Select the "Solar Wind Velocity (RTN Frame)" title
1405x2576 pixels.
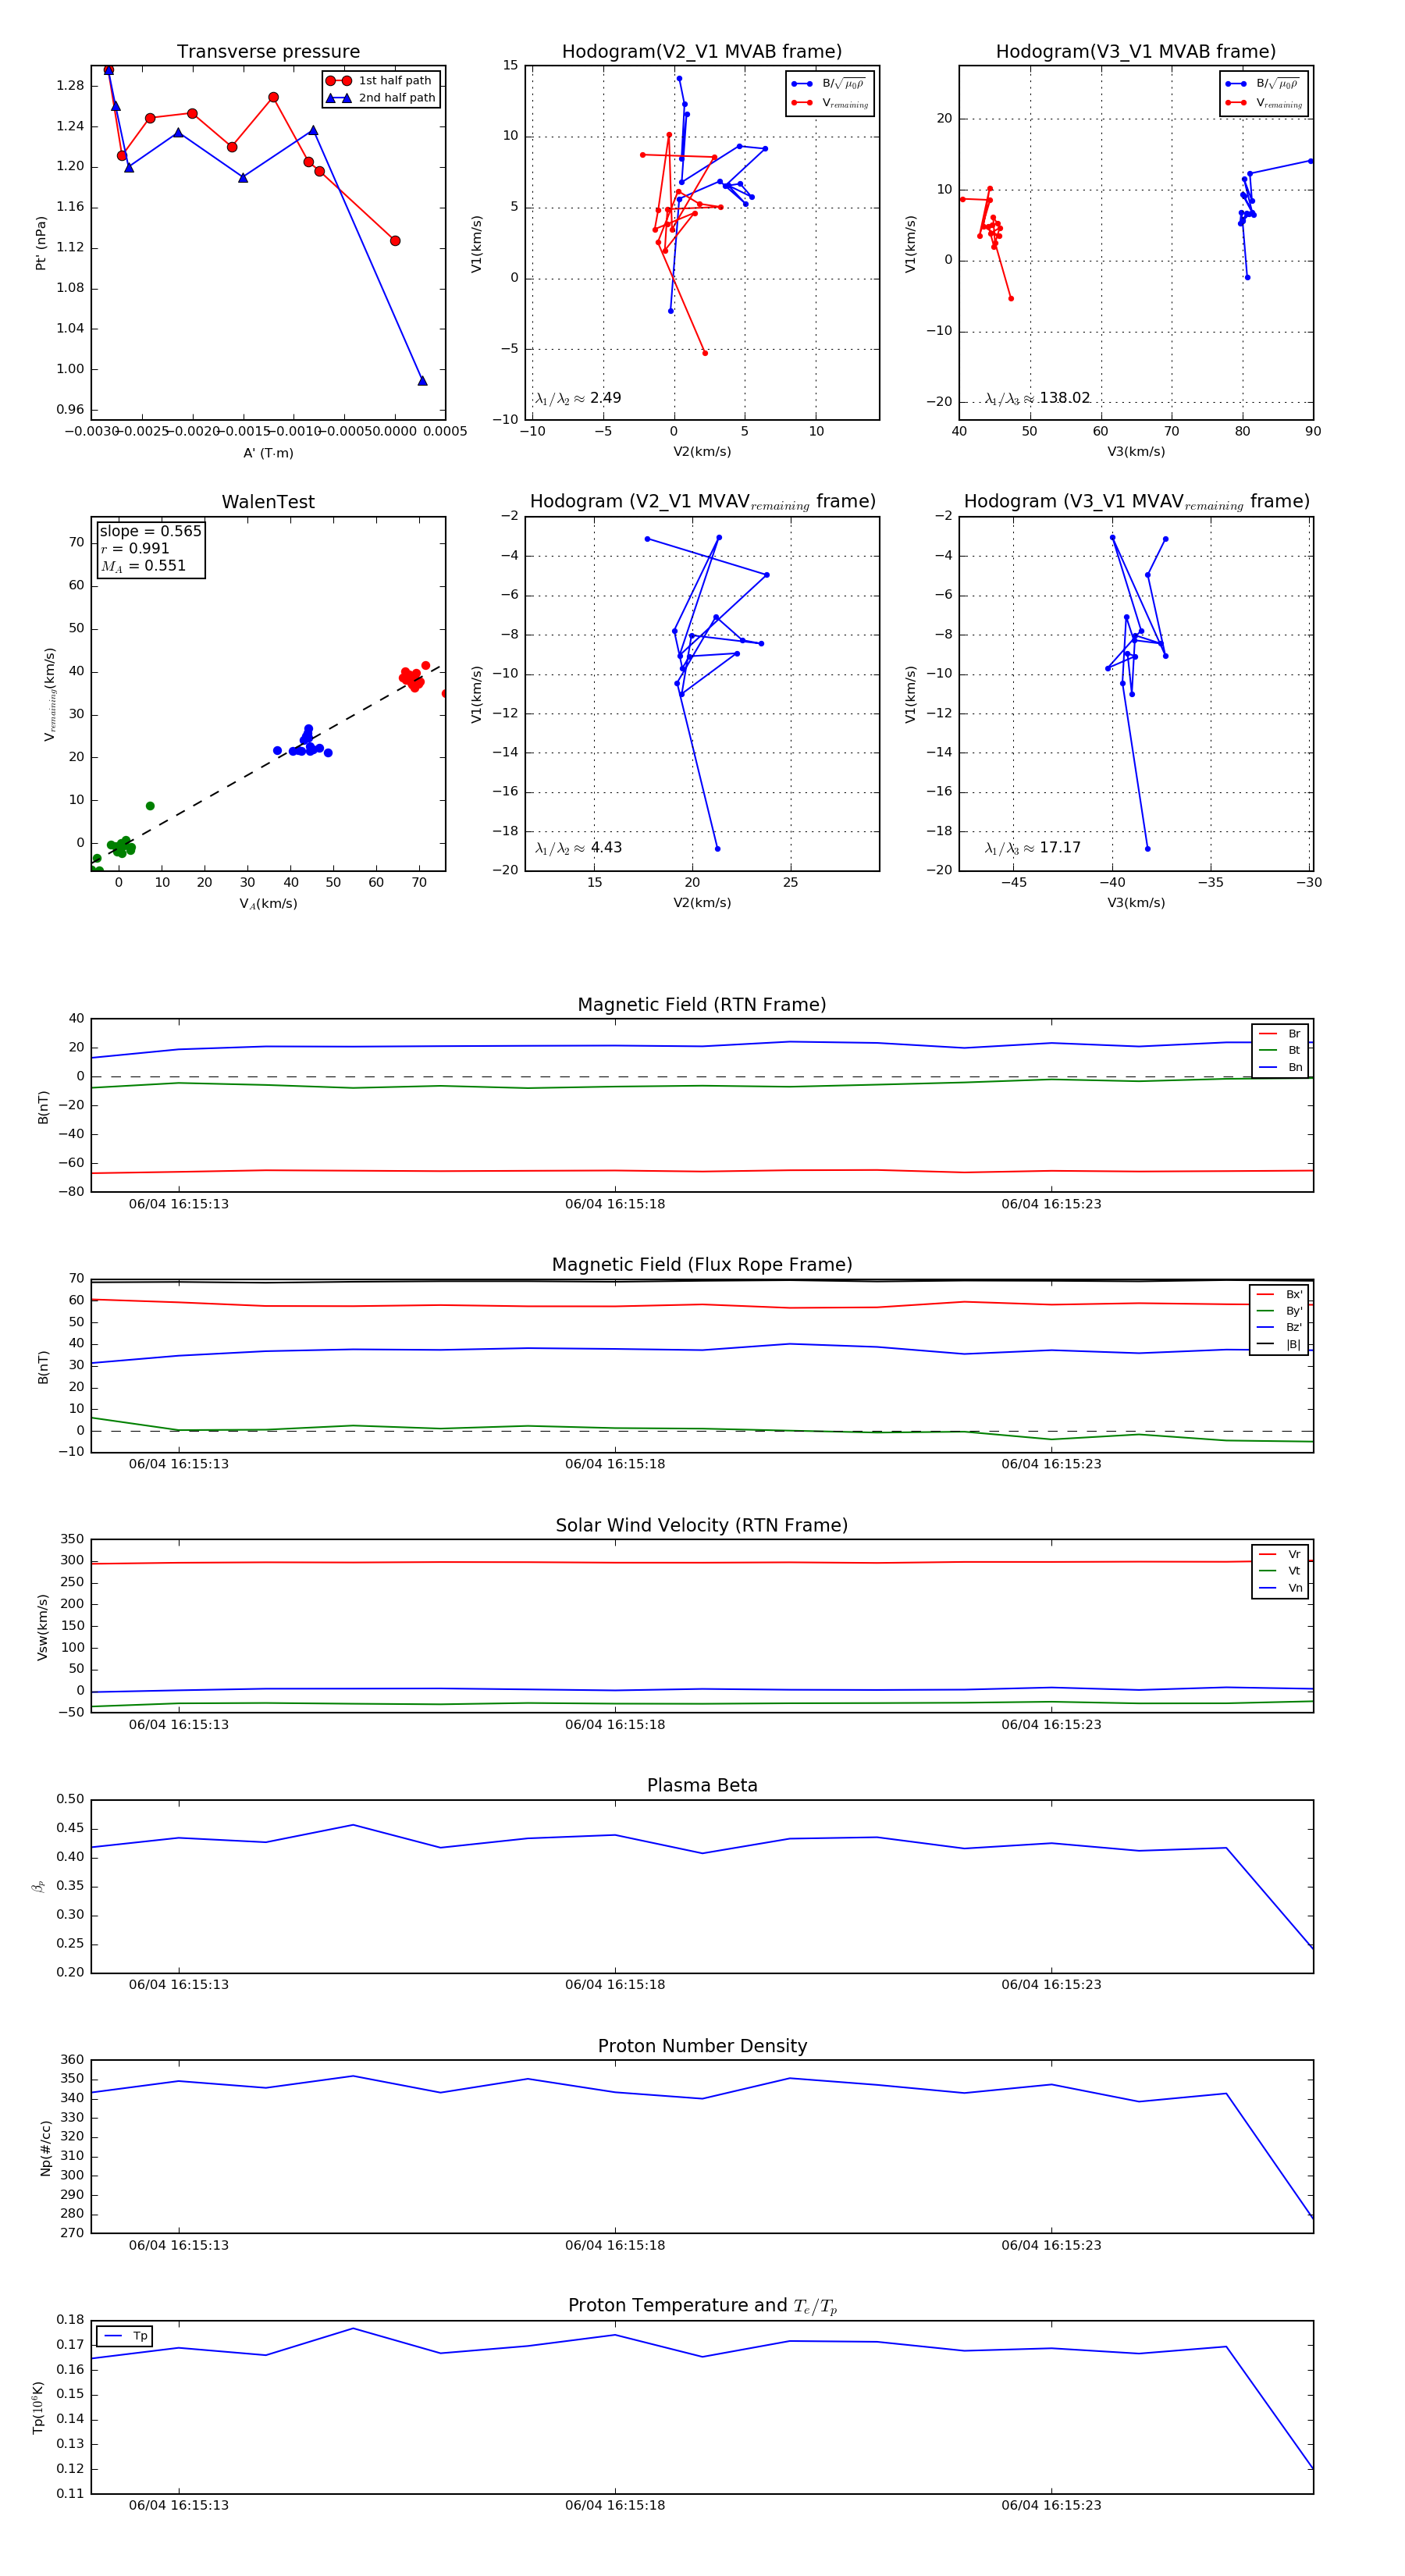pos(702,1525)
